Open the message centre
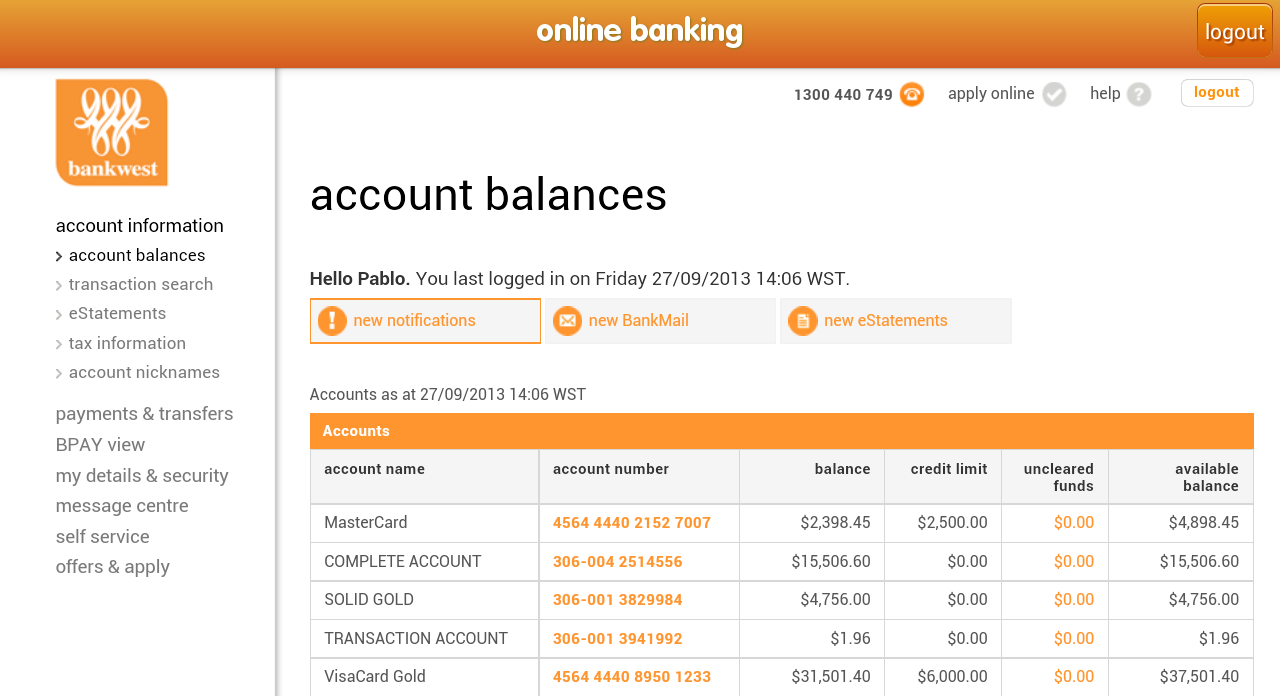Screen dimensions: 1280x696 [122, 506]
